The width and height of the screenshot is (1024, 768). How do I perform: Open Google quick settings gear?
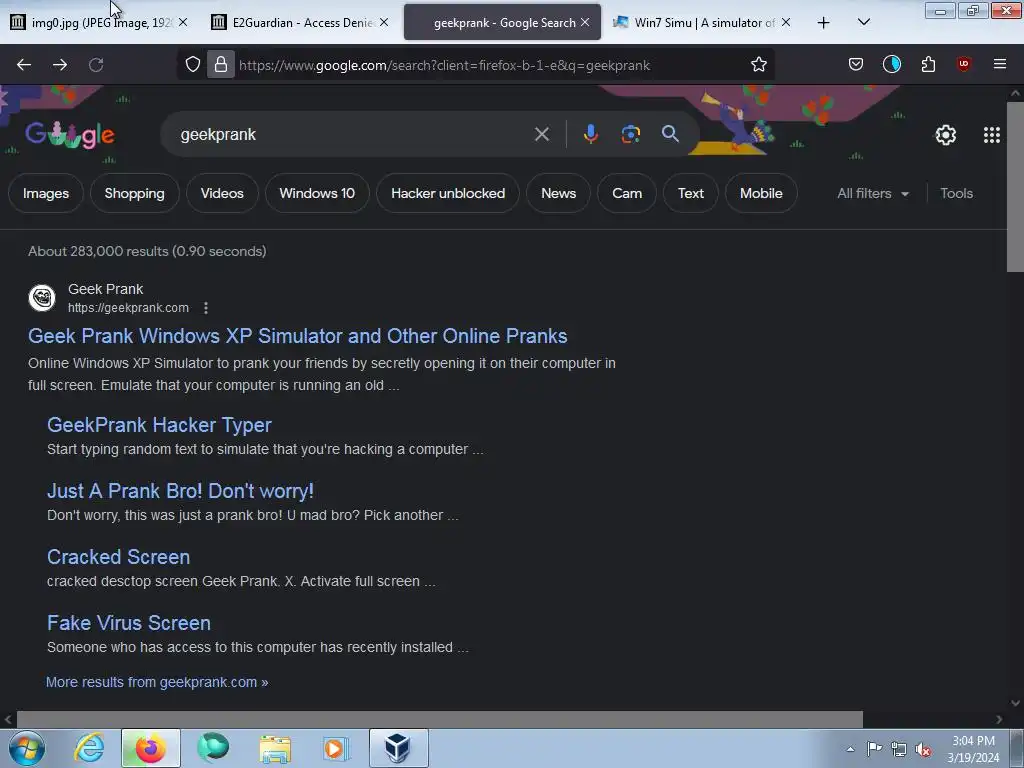946,135
